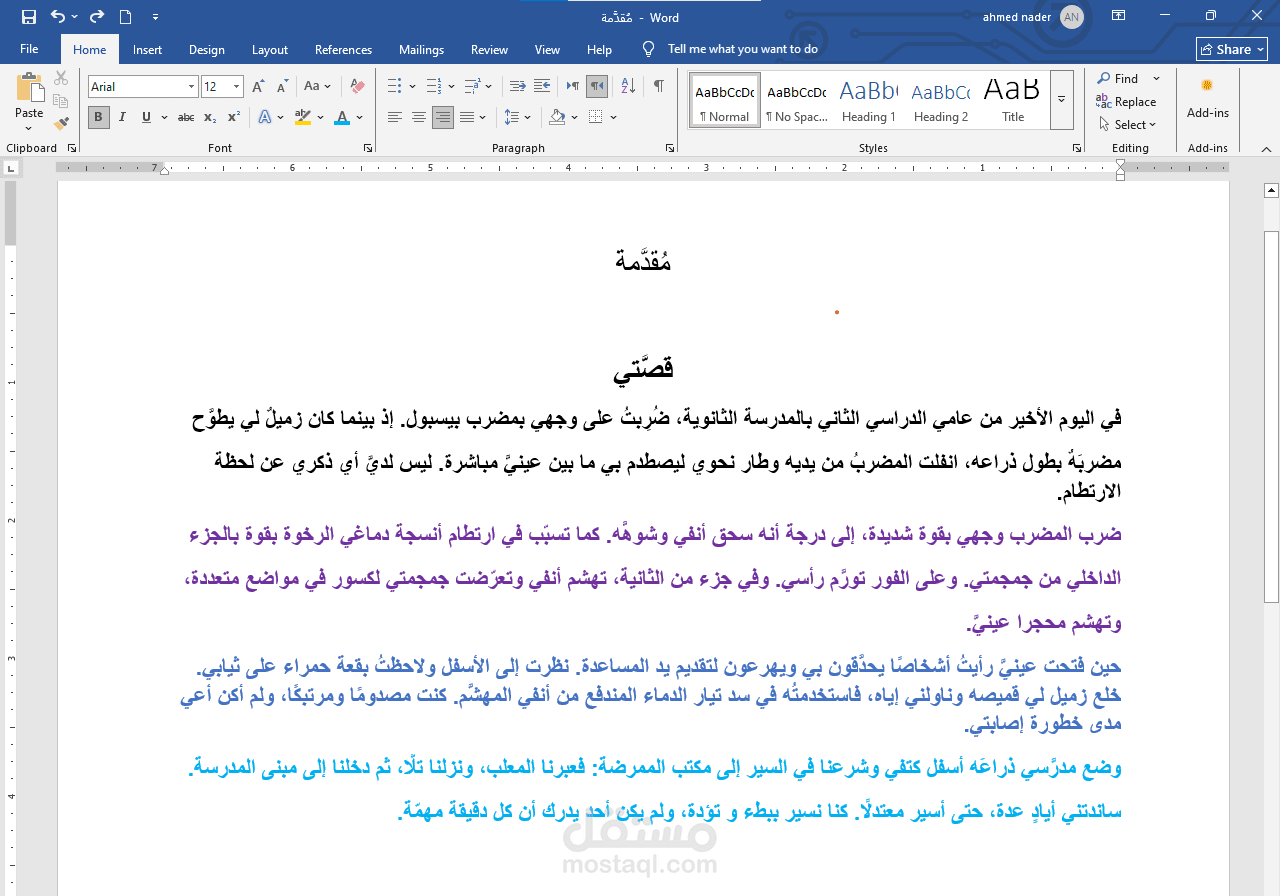Toggle Italic formatting
The width and height of the screenshot is (1280, 896).
click(x=122, y=117)
